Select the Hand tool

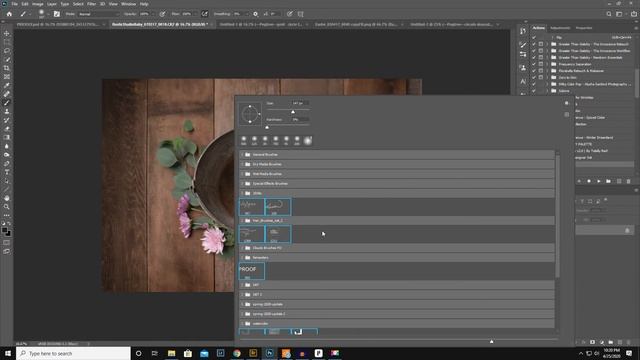pyautogui.click(x=7, y=198)
